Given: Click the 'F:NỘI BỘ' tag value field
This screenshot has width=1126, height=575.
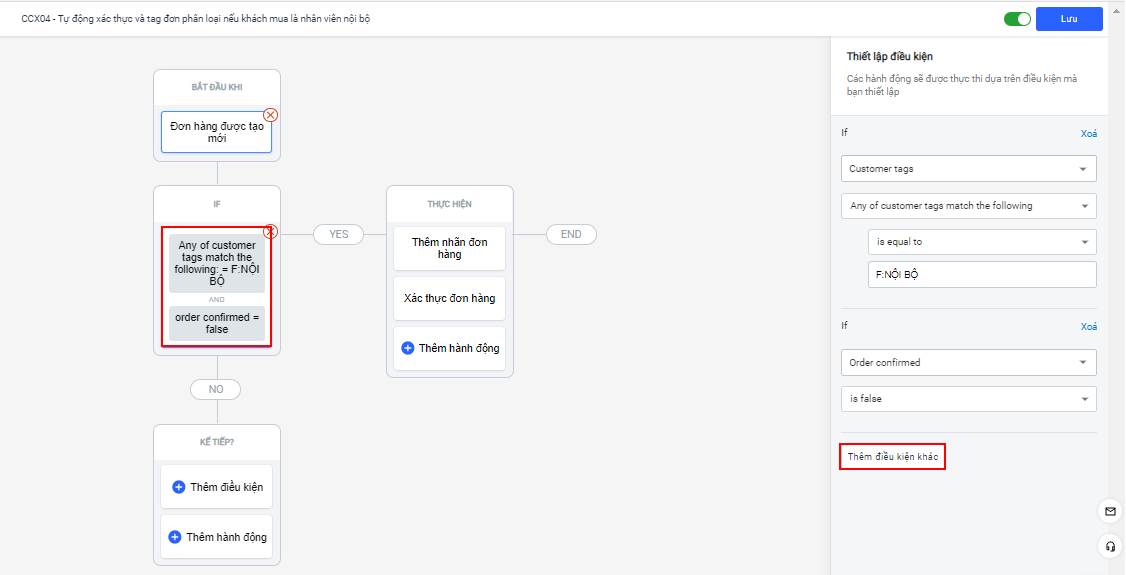Looking at the screenshot, I should point(982,274).
